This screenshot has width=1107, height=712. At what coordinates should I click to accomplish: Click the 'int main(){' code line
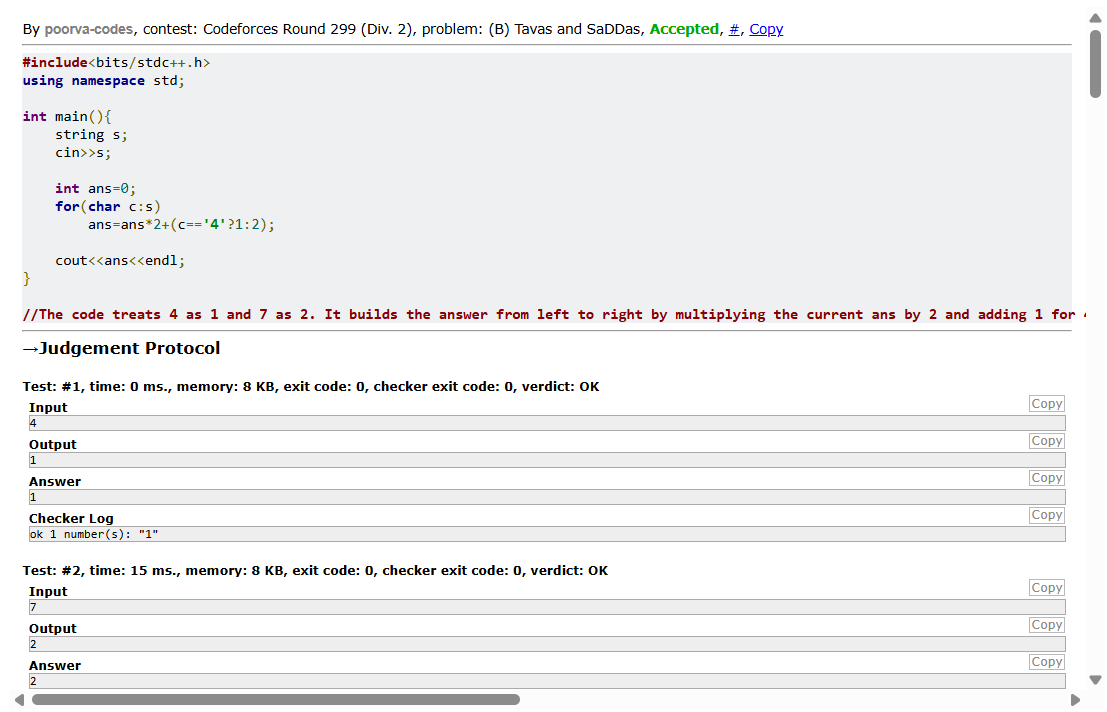click(67, 116)
